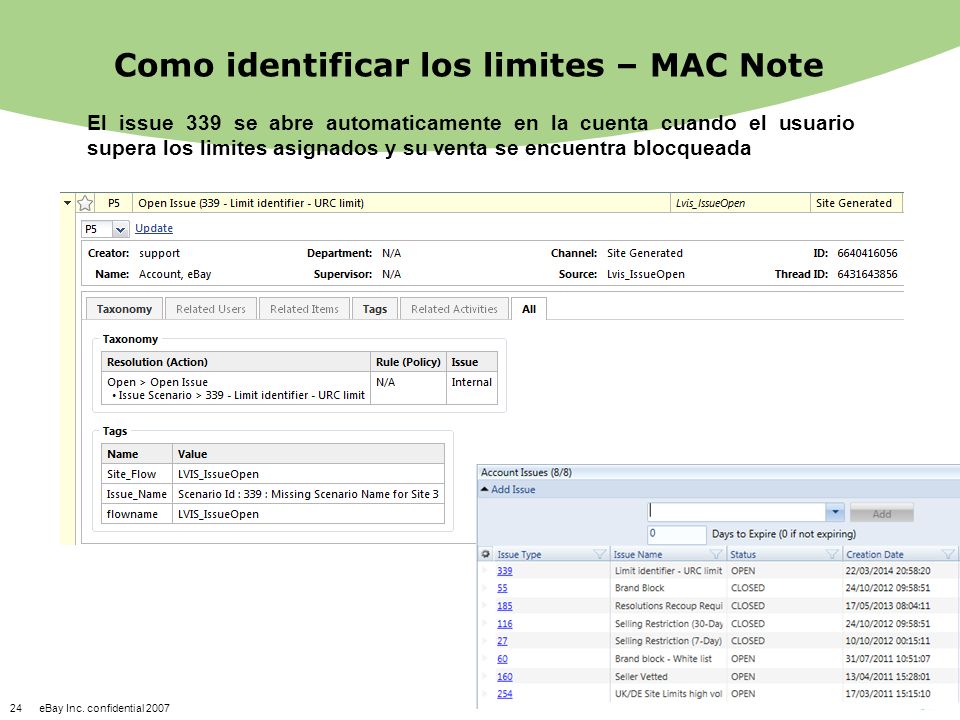Click the "Open > Open Issue" resolution cell
This screenshot has width=960, height=720.
[x=236, y=388]
